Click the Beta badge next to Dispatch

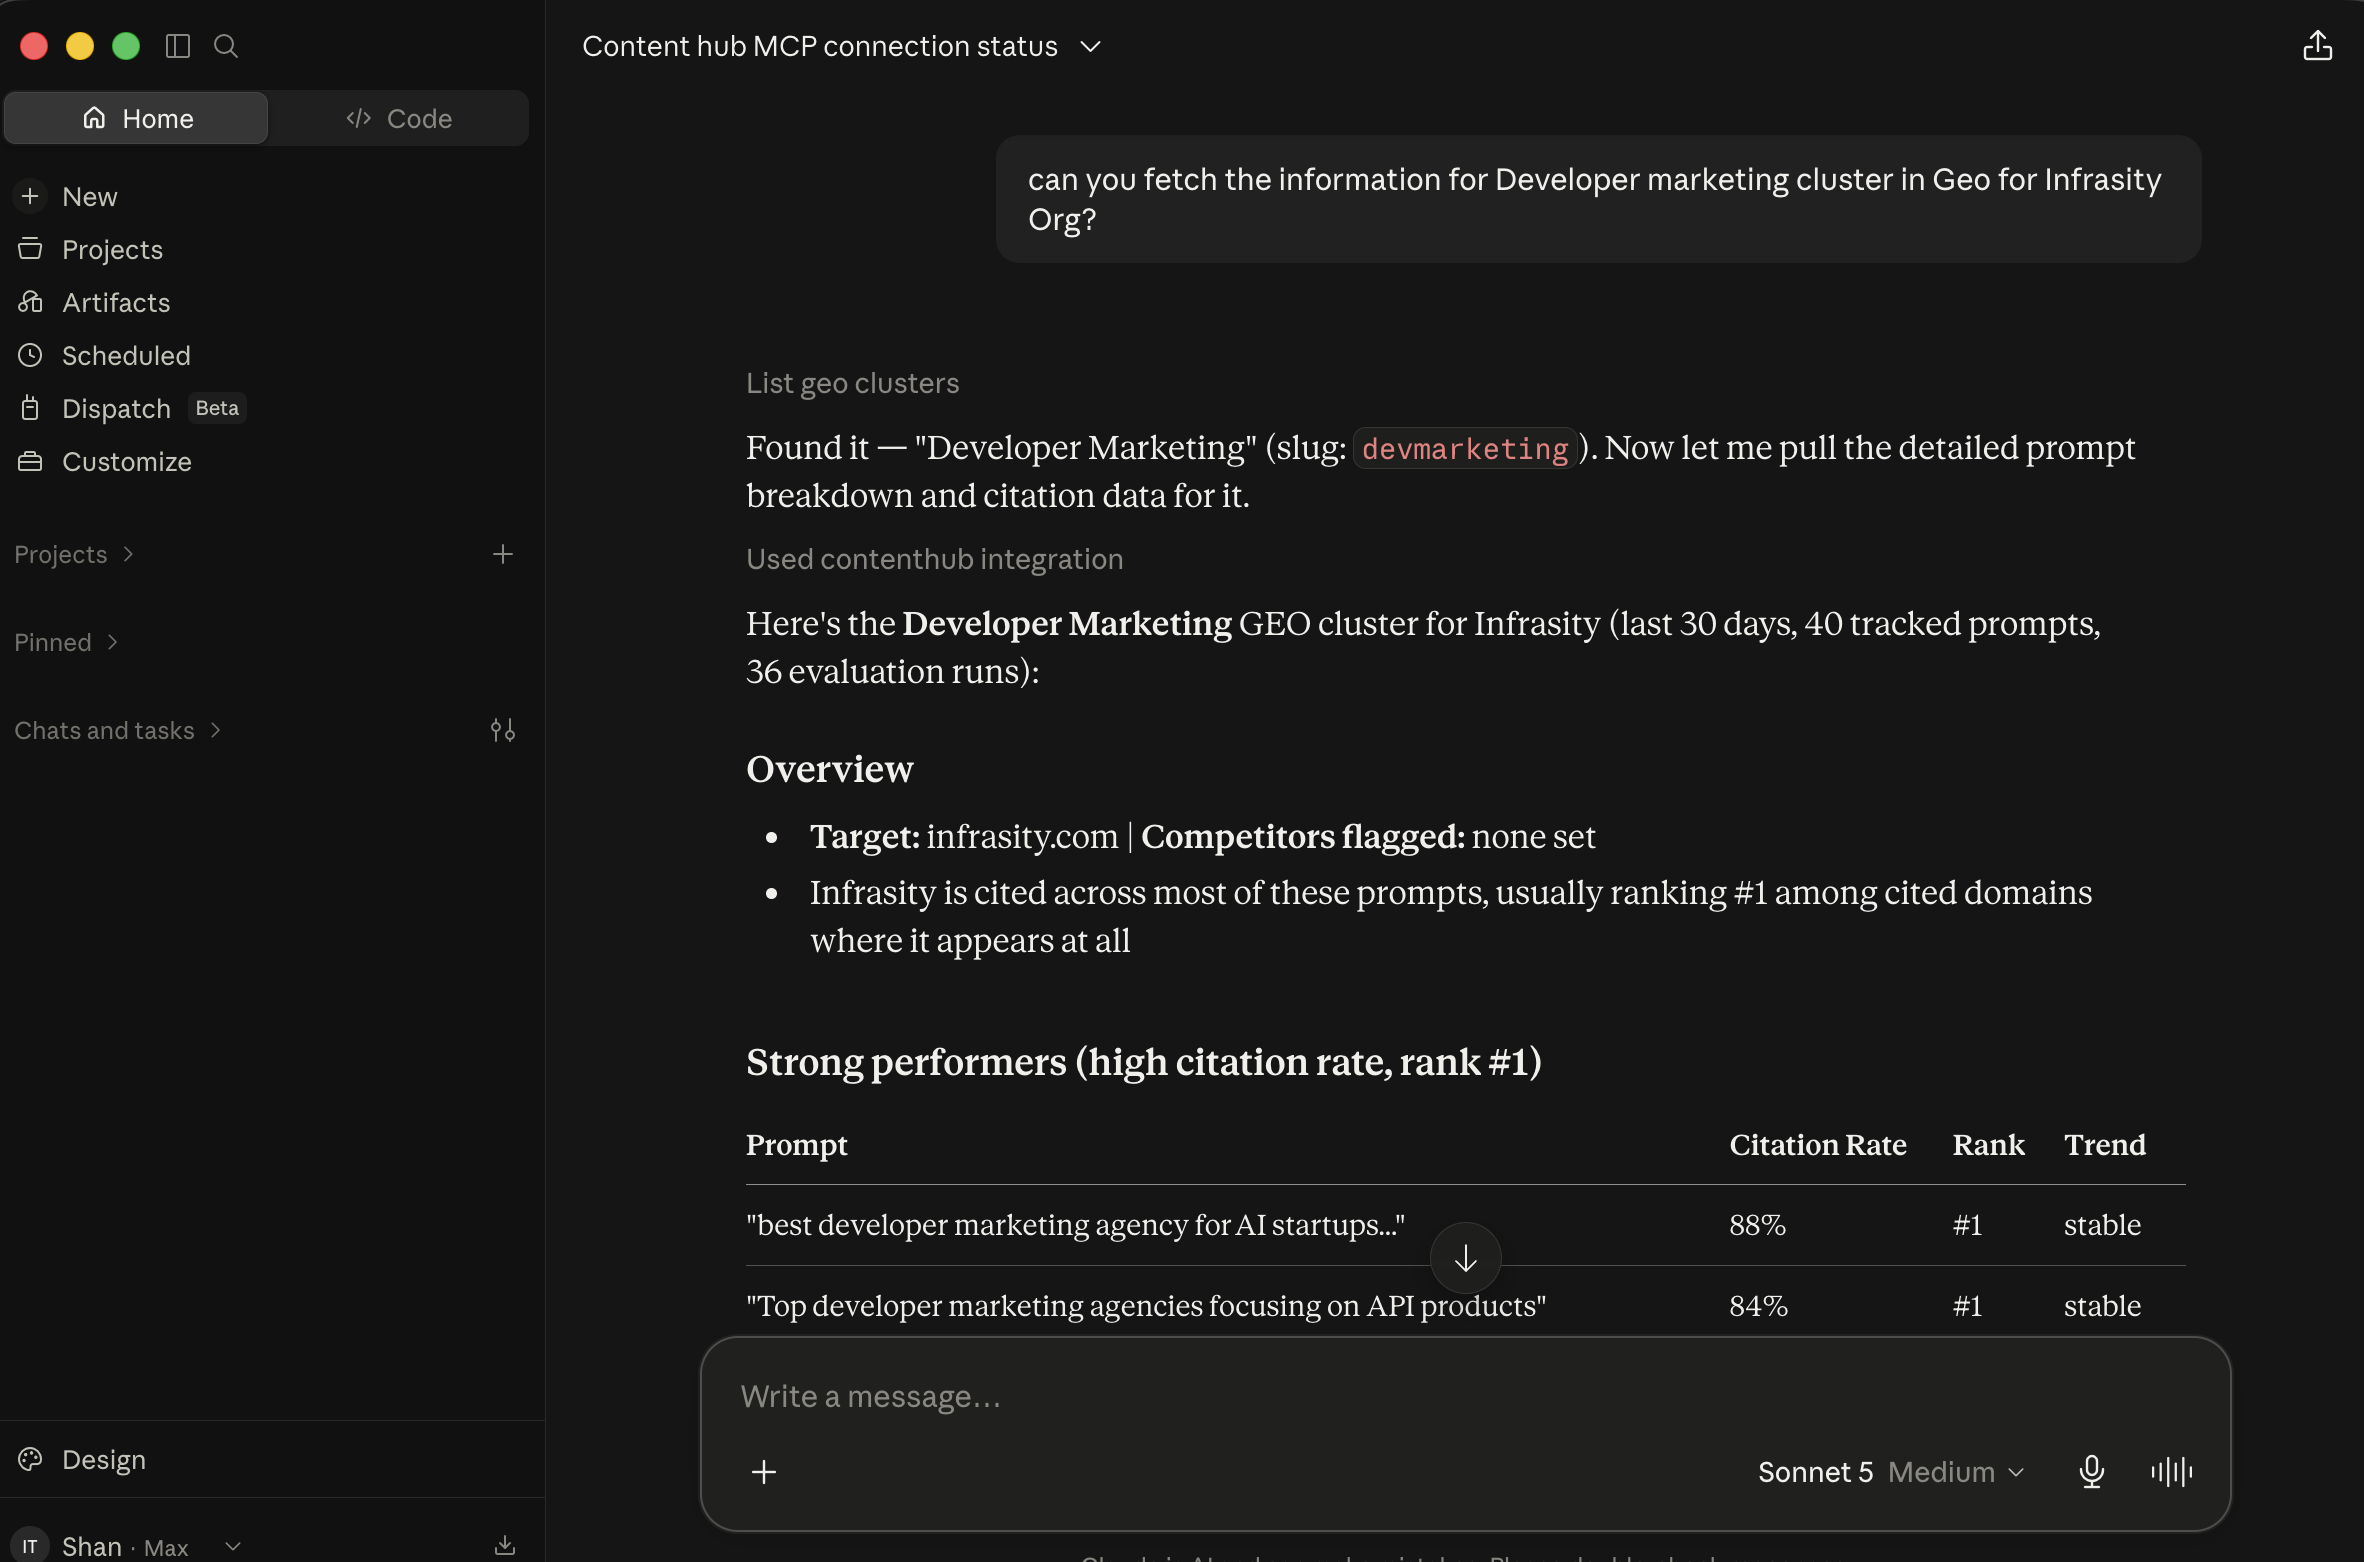(217, 408)
